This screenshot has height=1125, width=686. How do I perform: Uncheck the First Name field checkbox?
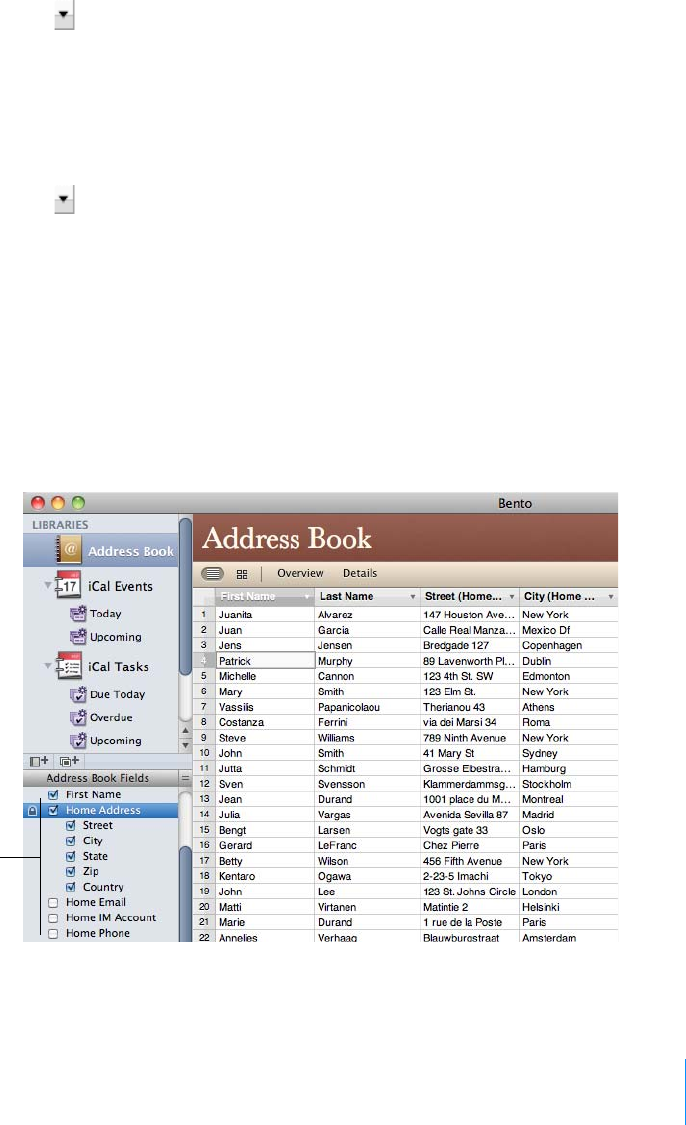coord(53,795)
